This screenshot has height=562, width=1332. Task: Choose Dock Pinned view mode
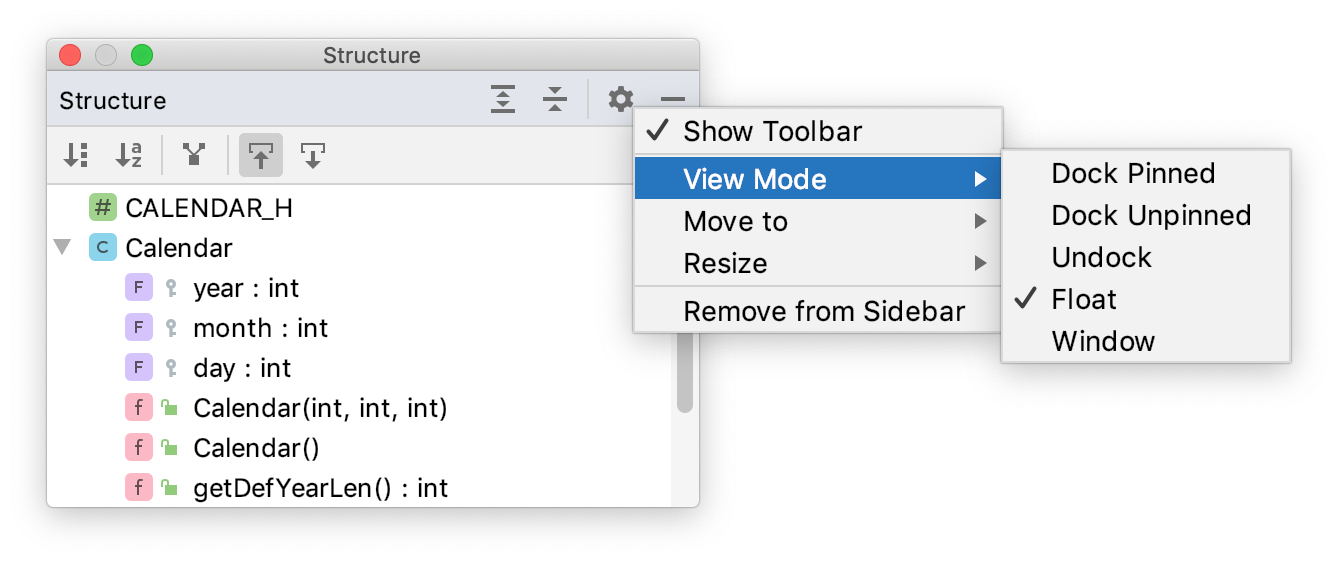tap(1132, 173)
